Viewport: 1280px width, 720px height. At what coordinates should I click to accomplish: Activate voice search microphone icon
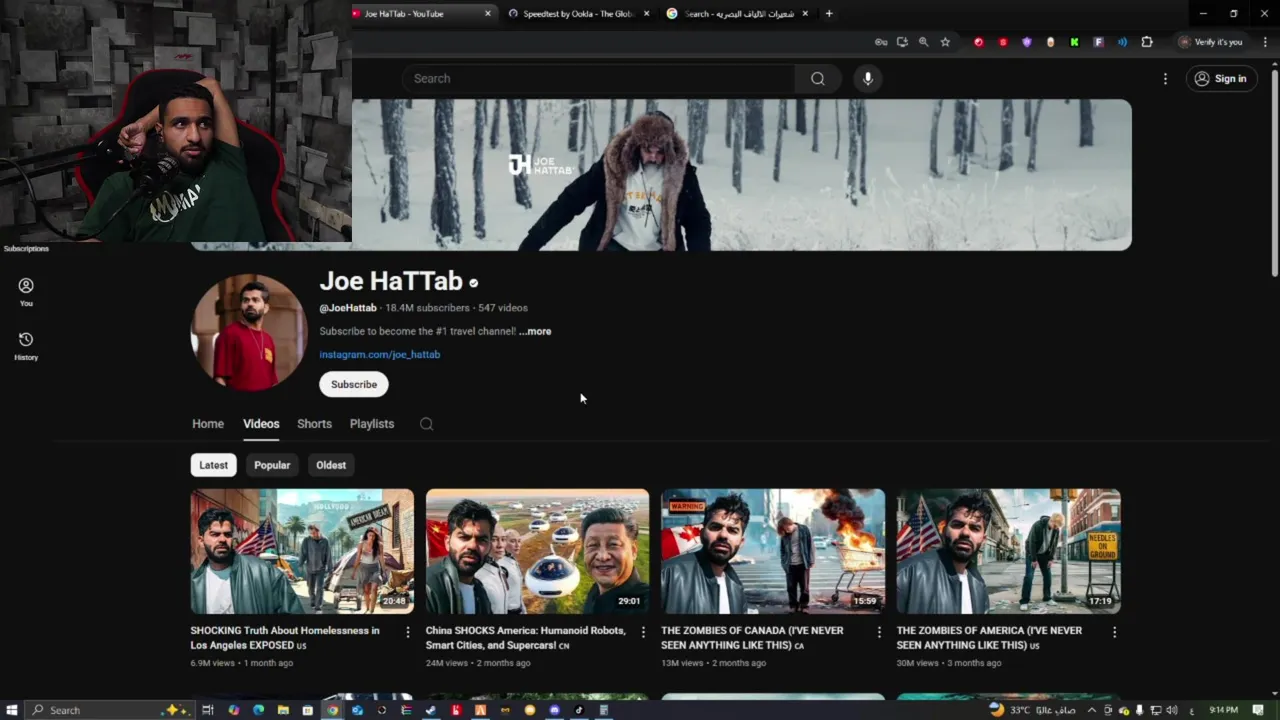[x=867, y=79]
